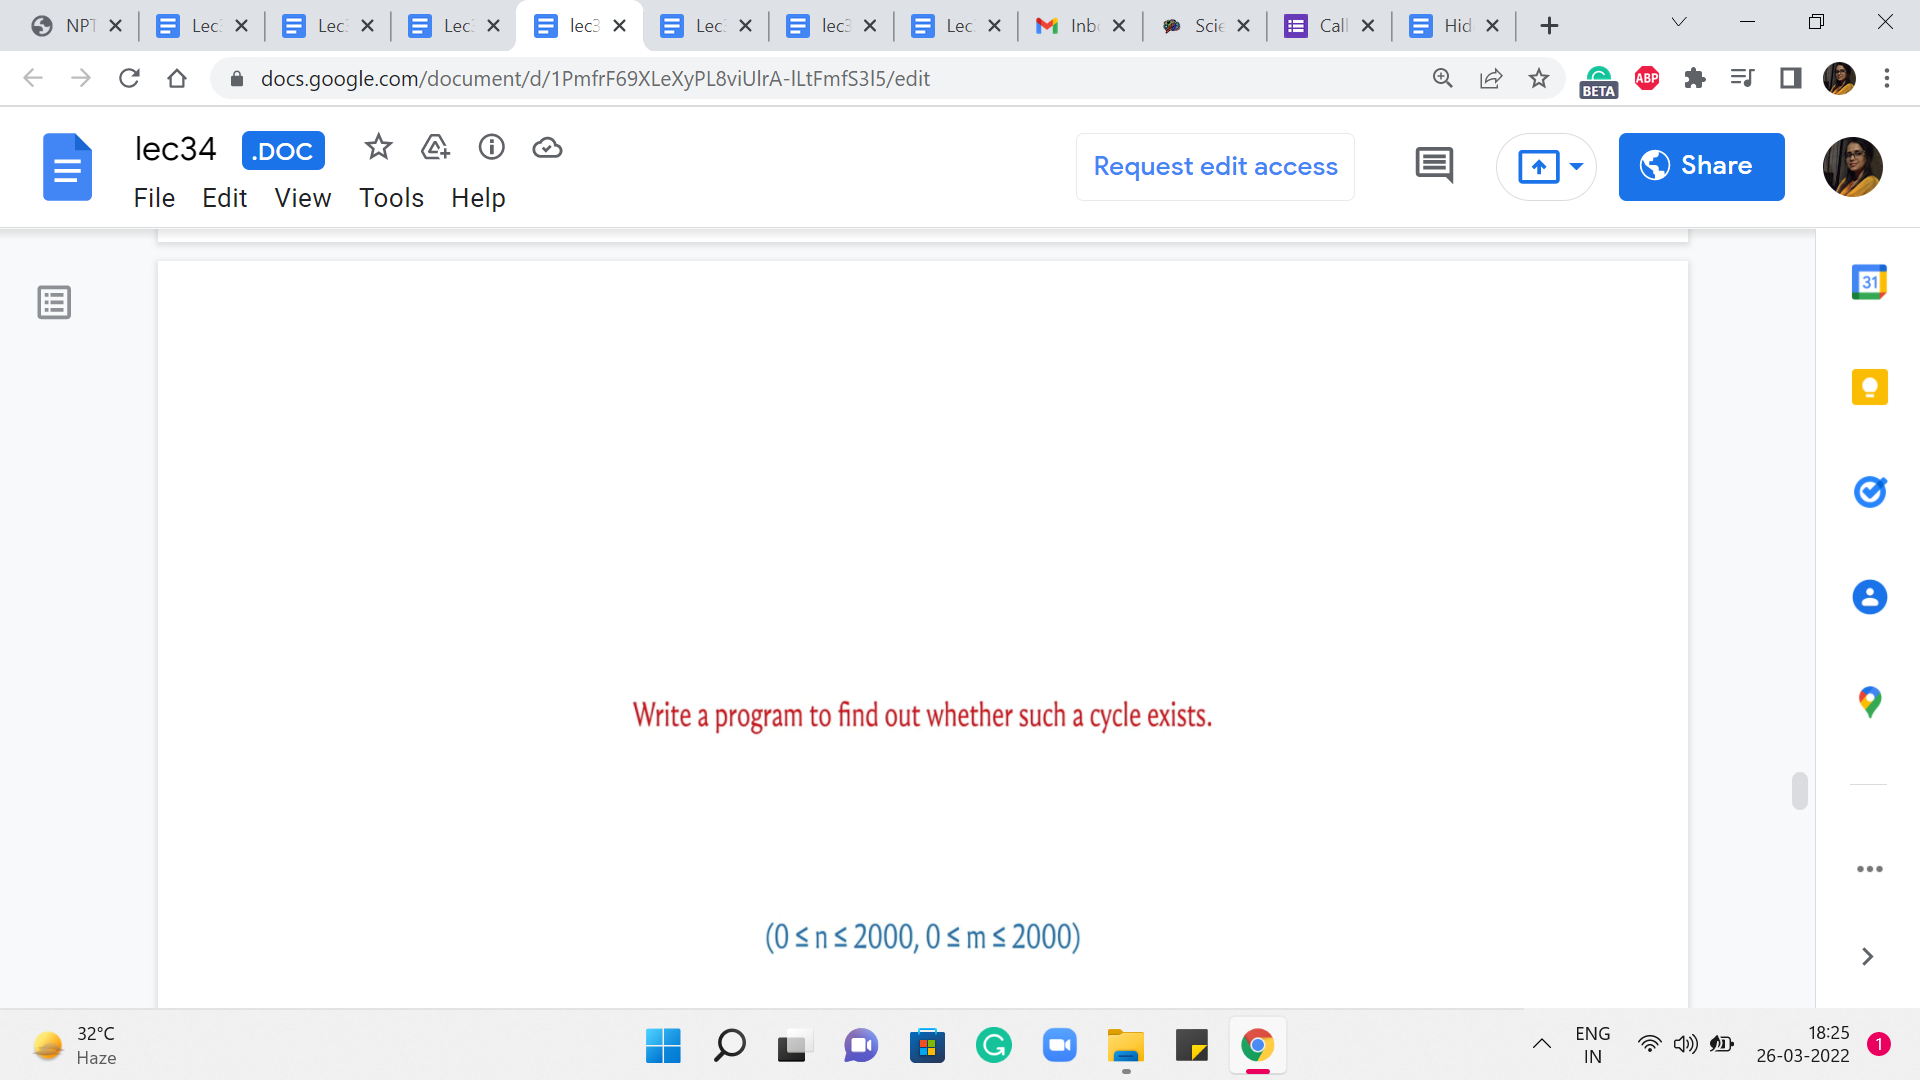Open the document details info icon
This screenshot has height=1080, width=1920.
click(491, 148)
